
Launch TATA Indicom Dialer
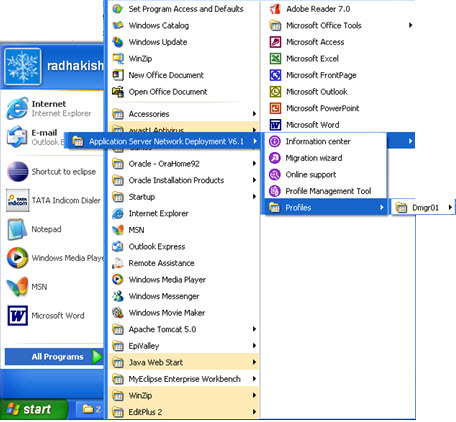pyautogui.click(x=53, y=200)
